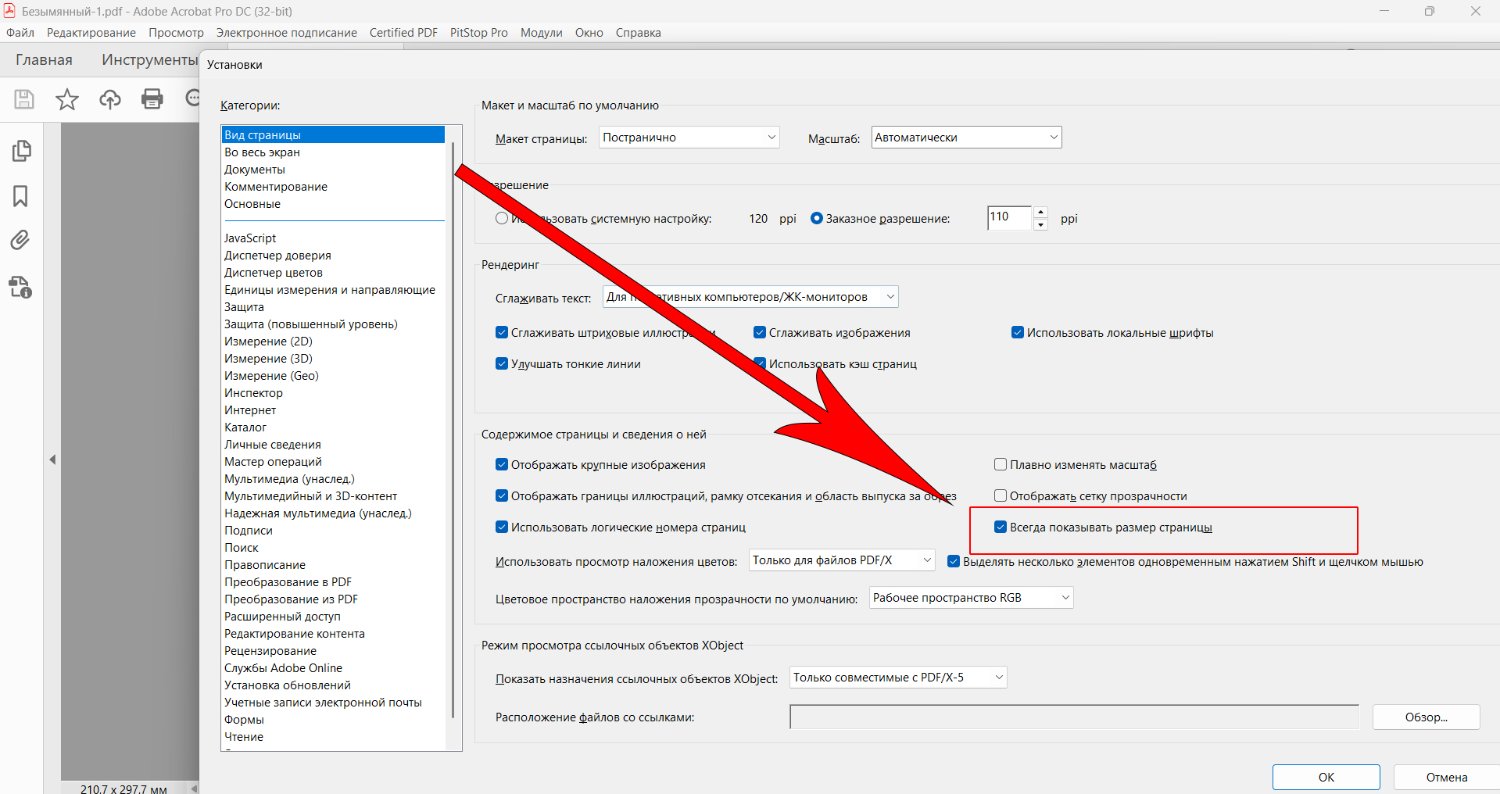Click the "Расположение файлов со ссылками" field

click(x=1074, y=717)
